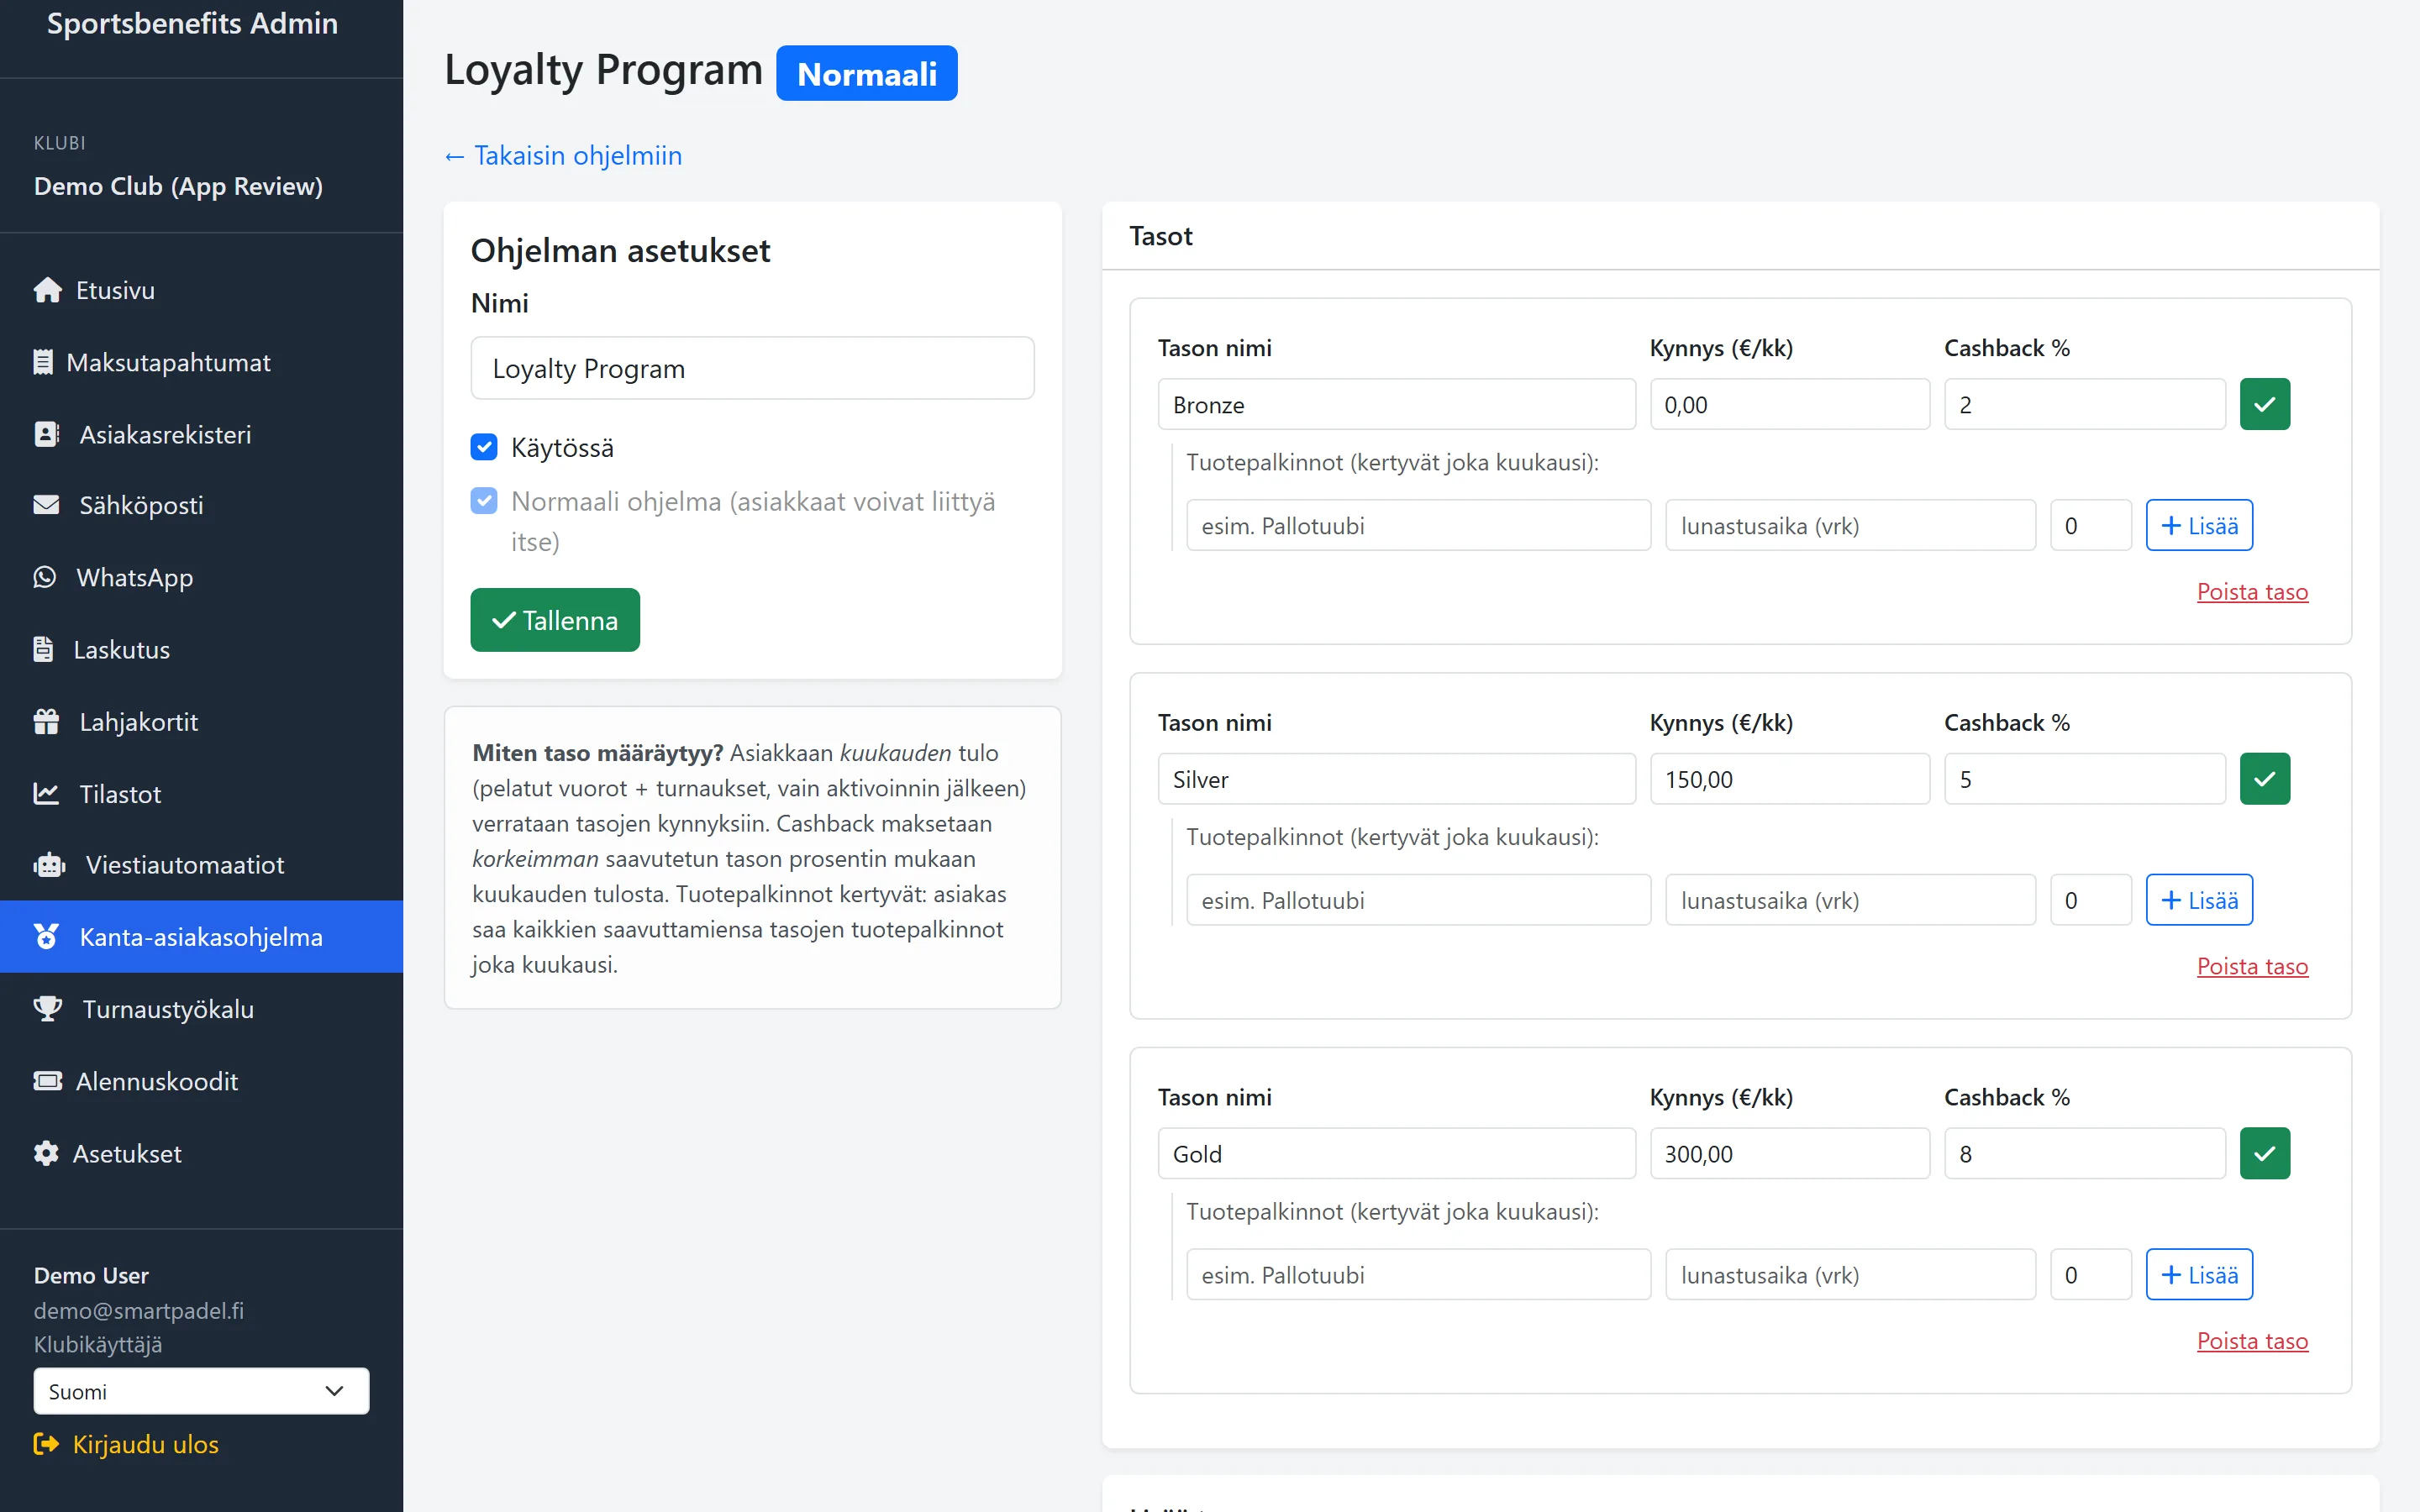Click Lisää button in Silver tier
Viewport: 2420px width, 1512px height.
(x=2199, y=900)
